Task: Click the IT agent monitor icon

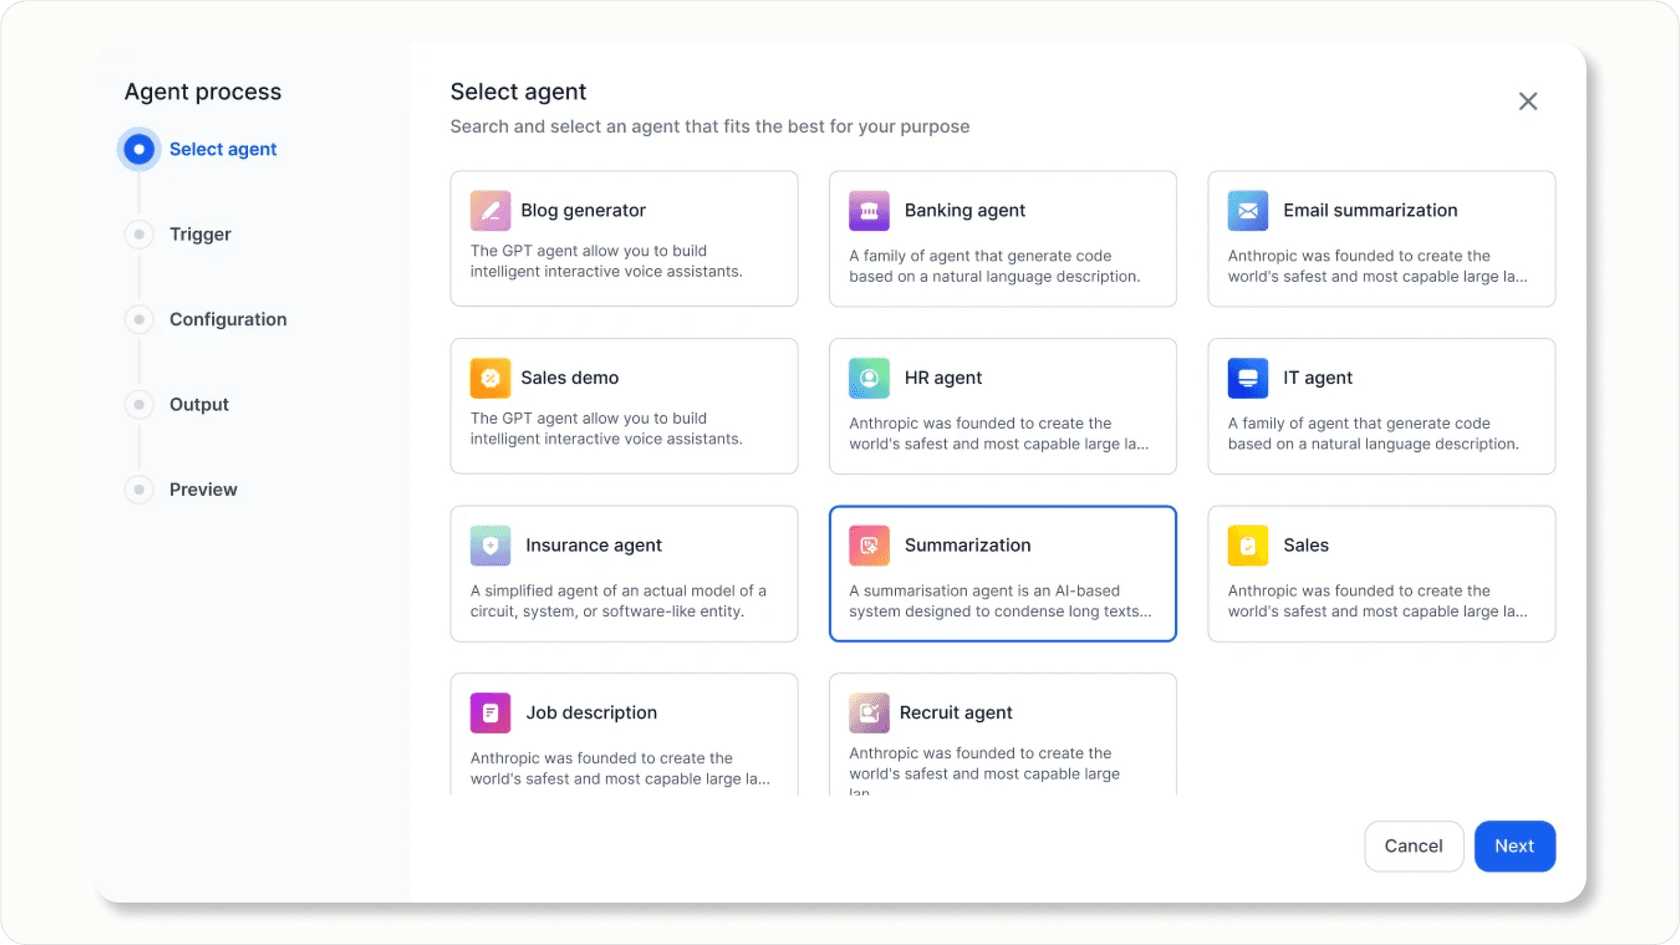Action: pos(1247,378)
